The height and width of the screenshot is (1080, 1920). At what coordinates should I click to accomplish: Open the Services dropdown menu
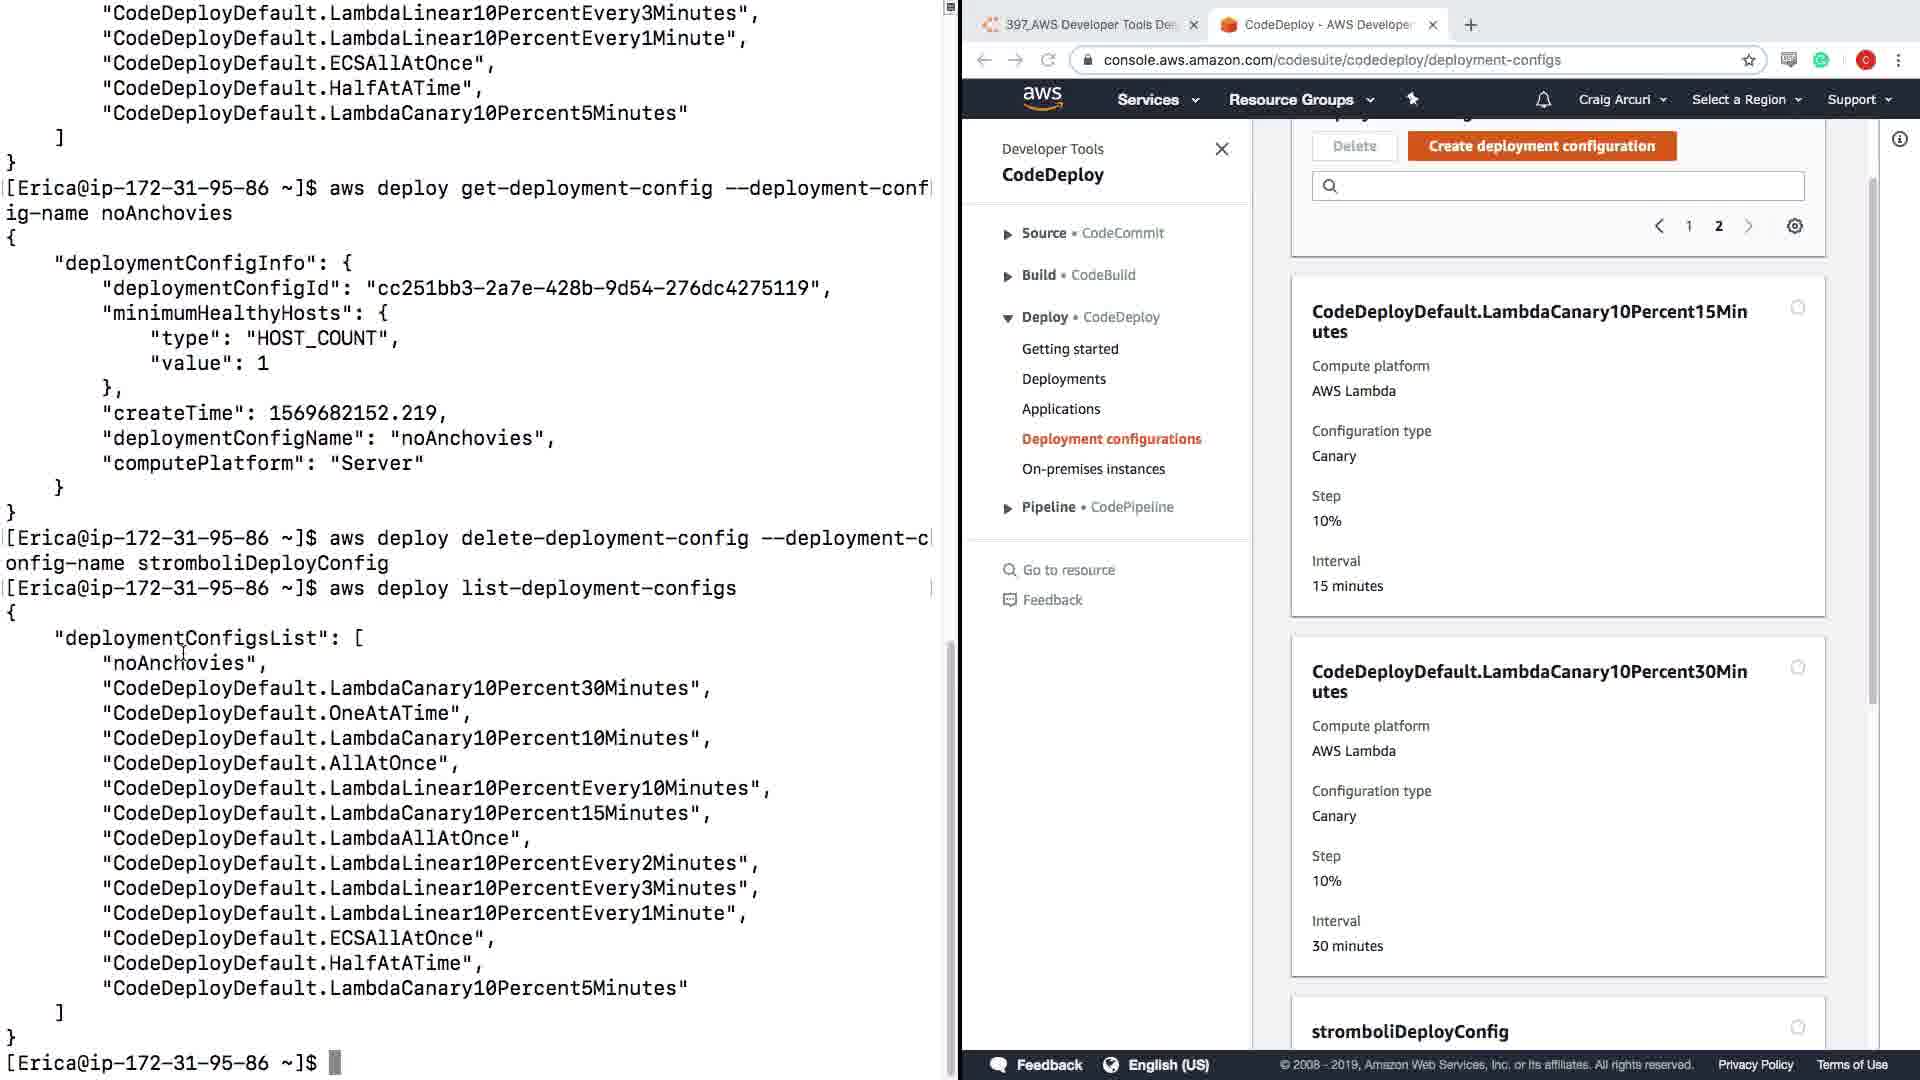click(x=1157, y=99)
